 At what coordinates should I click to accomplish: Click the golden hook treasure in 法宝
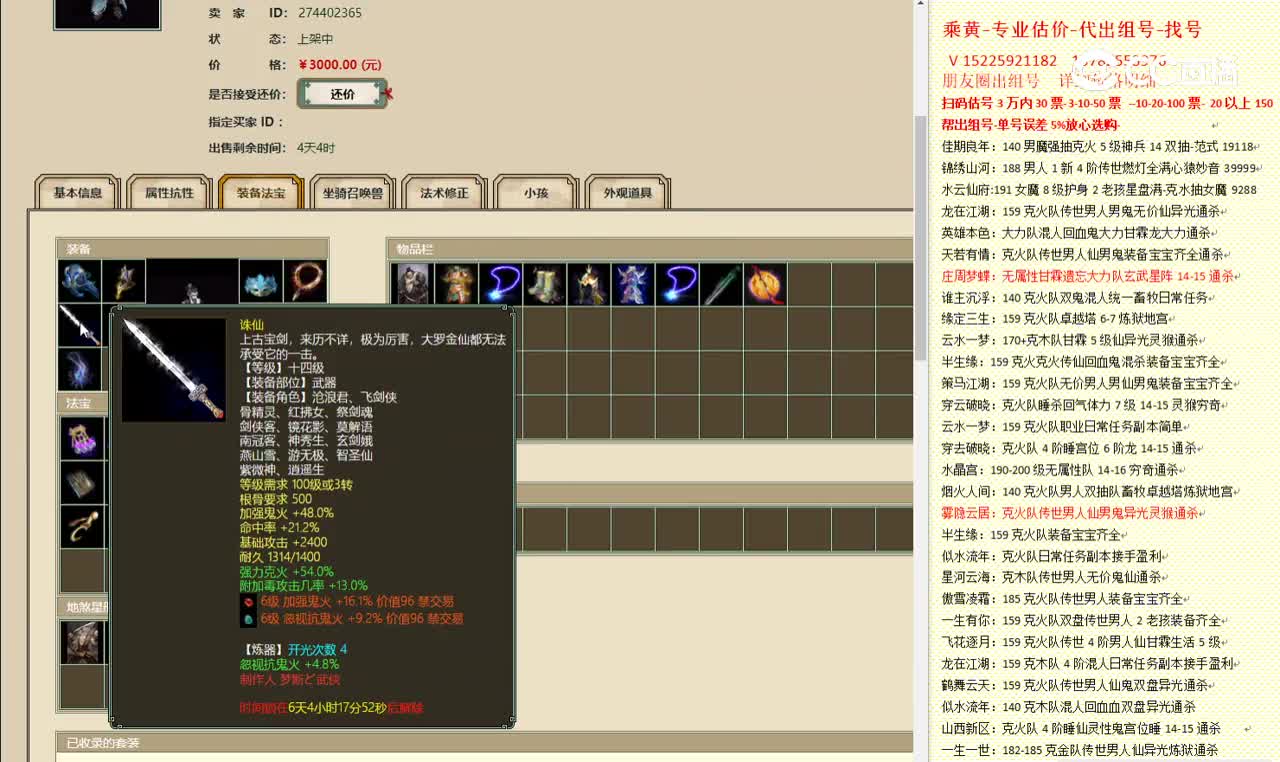click(82, 527)
